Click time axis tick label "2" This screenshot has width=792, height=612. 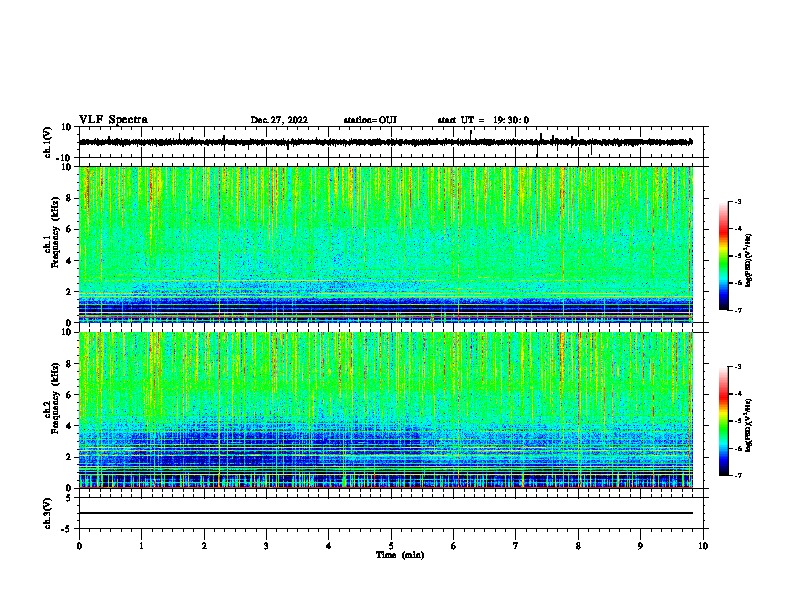click(x=204, y=546)
